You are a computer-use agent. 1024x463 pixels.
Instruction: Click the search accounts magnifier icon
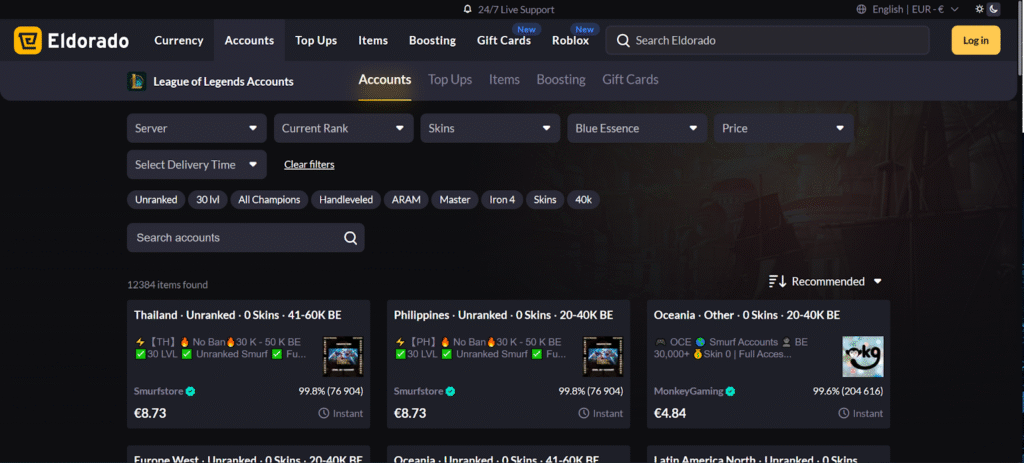click(x=350, y=238)
